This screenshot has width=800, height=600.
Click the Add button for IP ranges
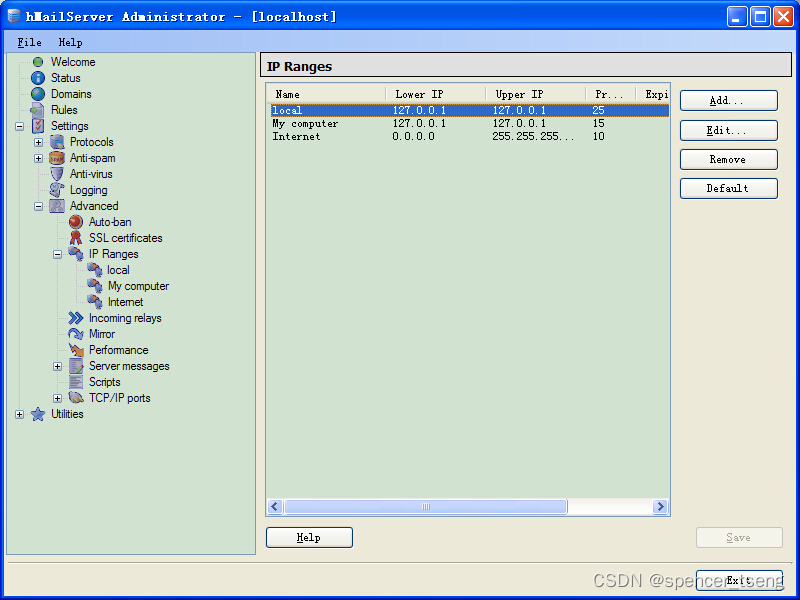pyautogui.click(x=728, y=100)
